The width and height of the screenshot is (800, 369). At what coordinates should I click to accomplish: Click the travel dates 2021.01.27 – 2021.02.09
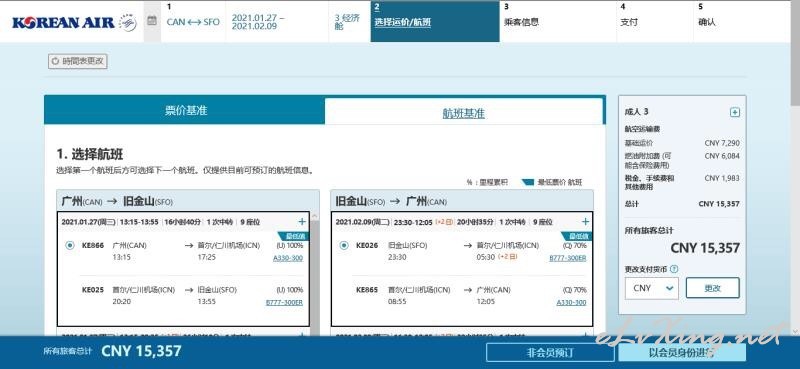click(258, 22)
